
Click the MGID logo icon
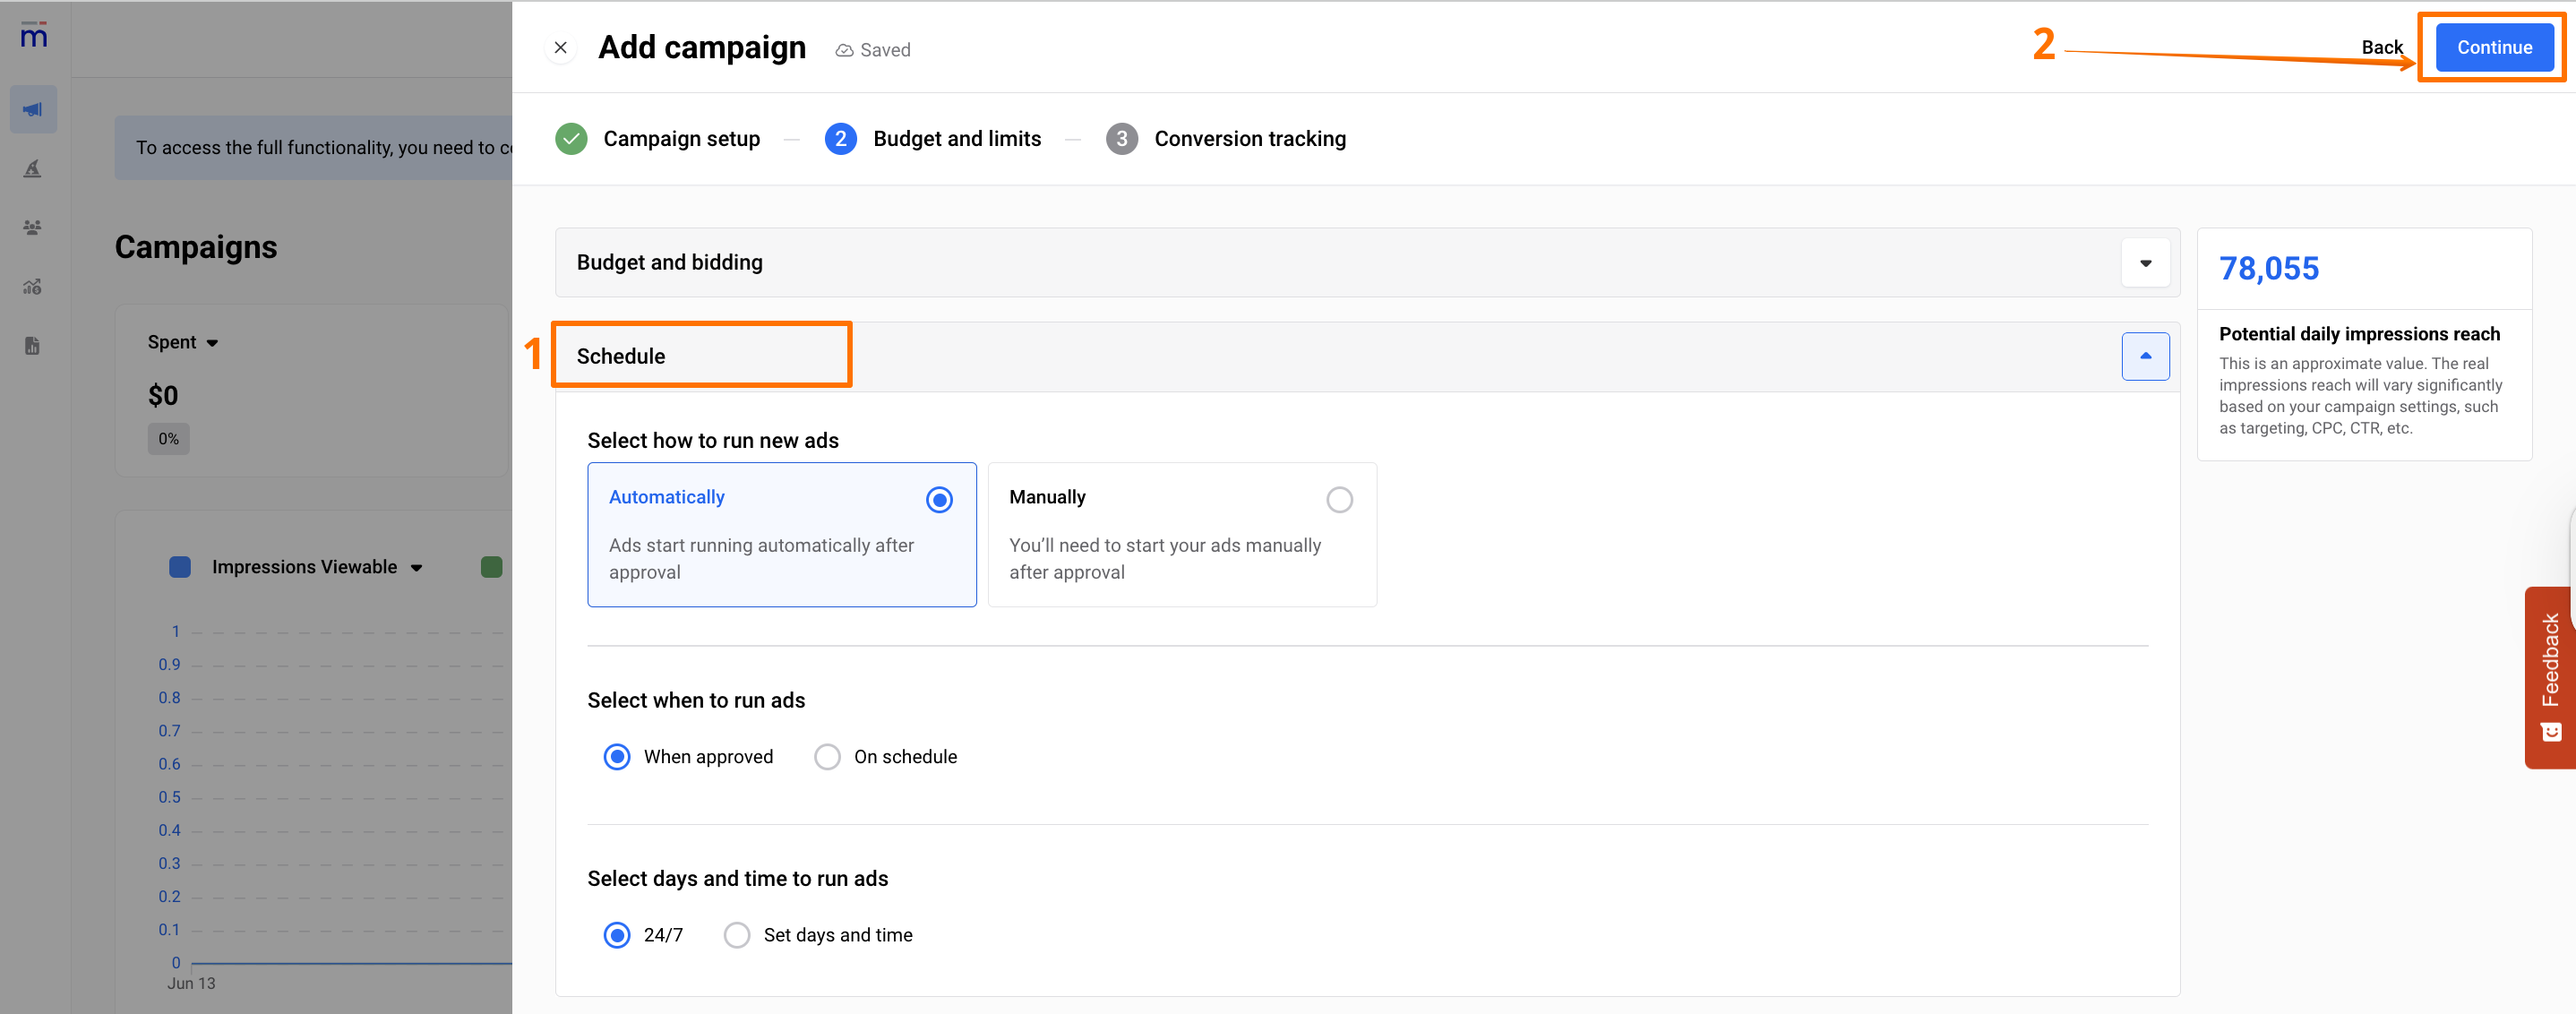[33, 36]
